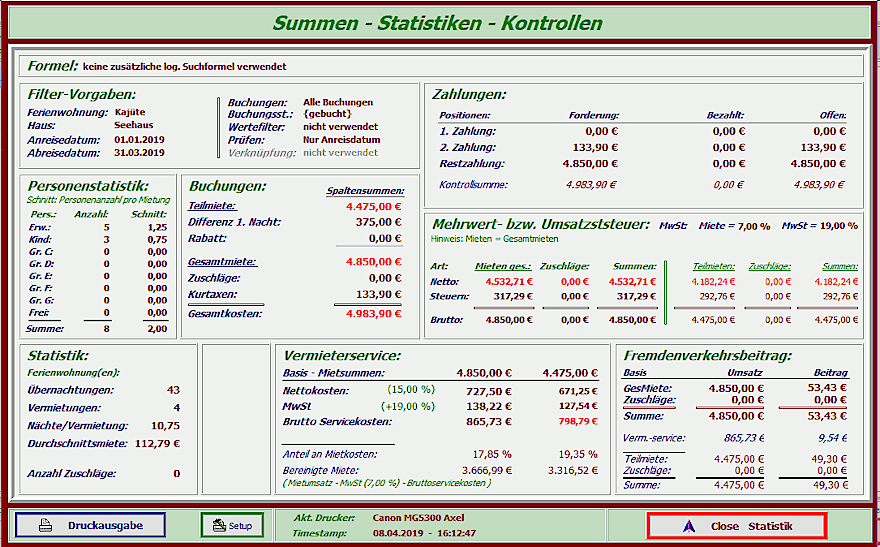Click the Brutto Servicekosten 798,79 € value
The height and width of the screenshot is (547, 880).
577,423
